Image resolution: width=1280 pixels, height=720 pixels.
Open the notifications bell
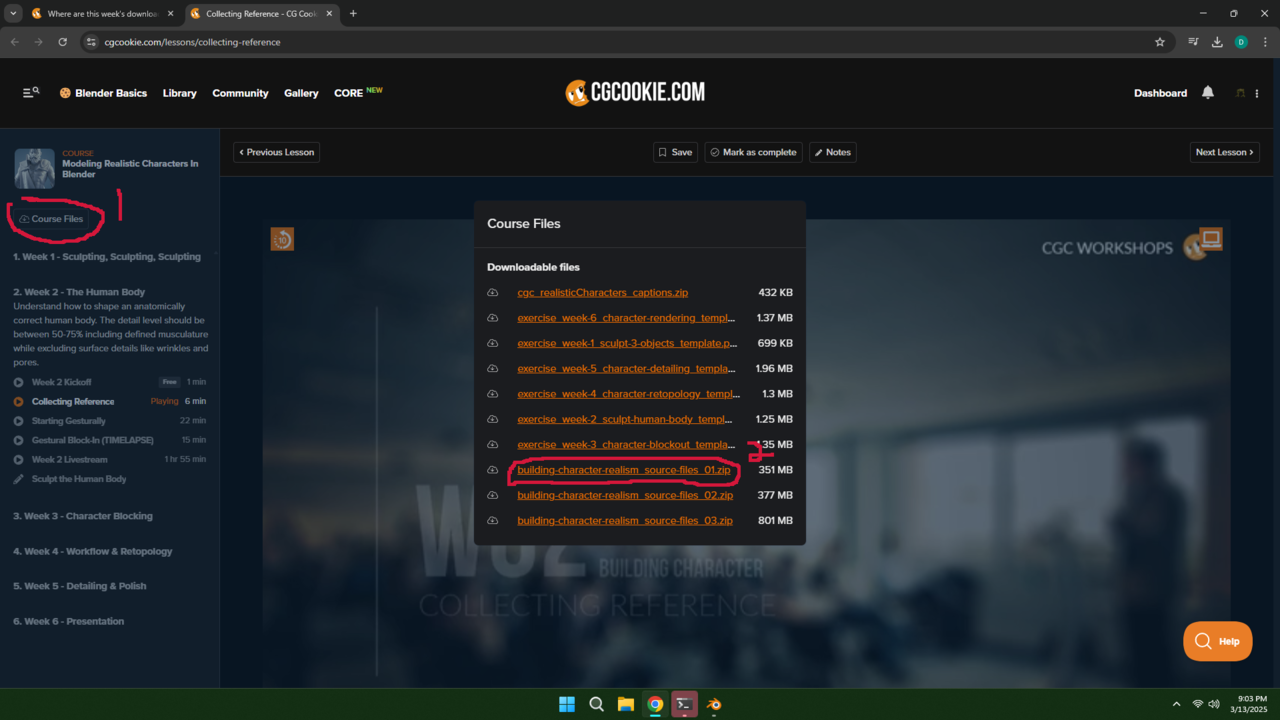(1208, 93)
